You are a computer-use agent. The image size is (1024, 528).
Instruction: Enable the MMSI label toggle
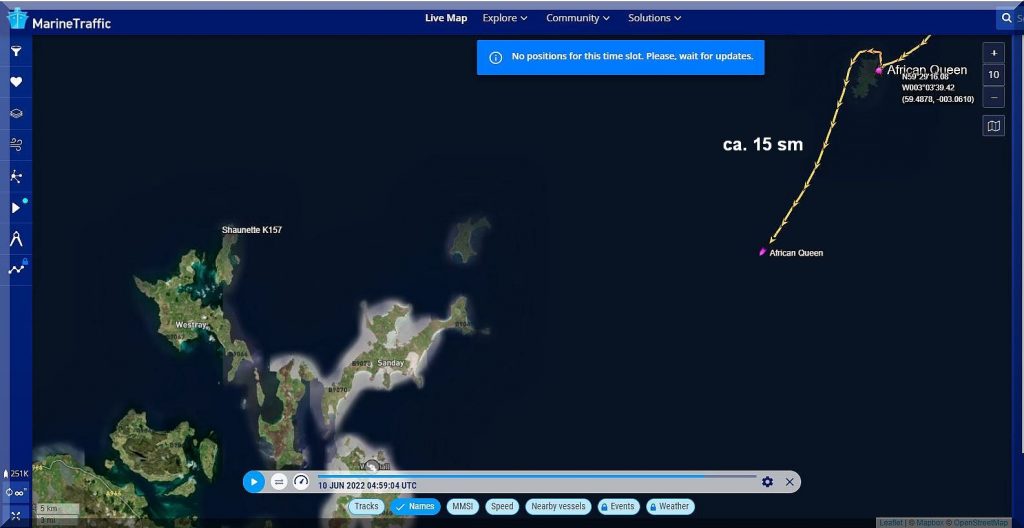coord(461,507)
